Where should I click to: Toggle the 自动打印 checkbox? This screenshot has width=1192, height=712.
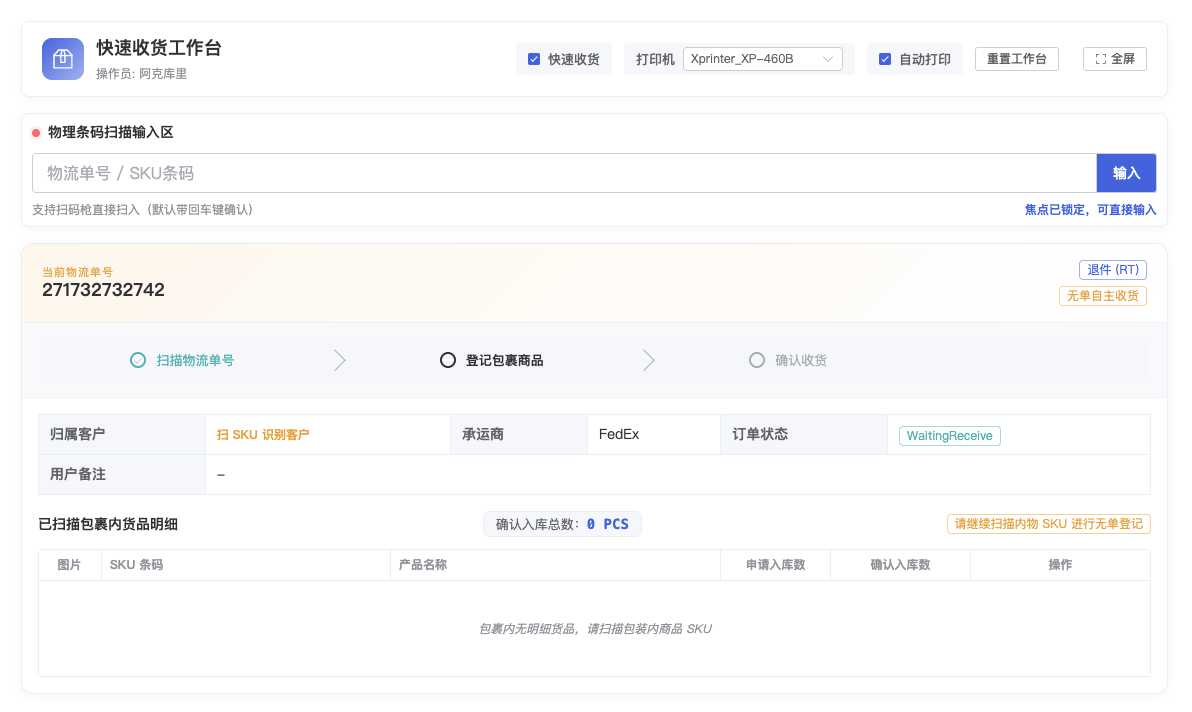pos(885,59)
